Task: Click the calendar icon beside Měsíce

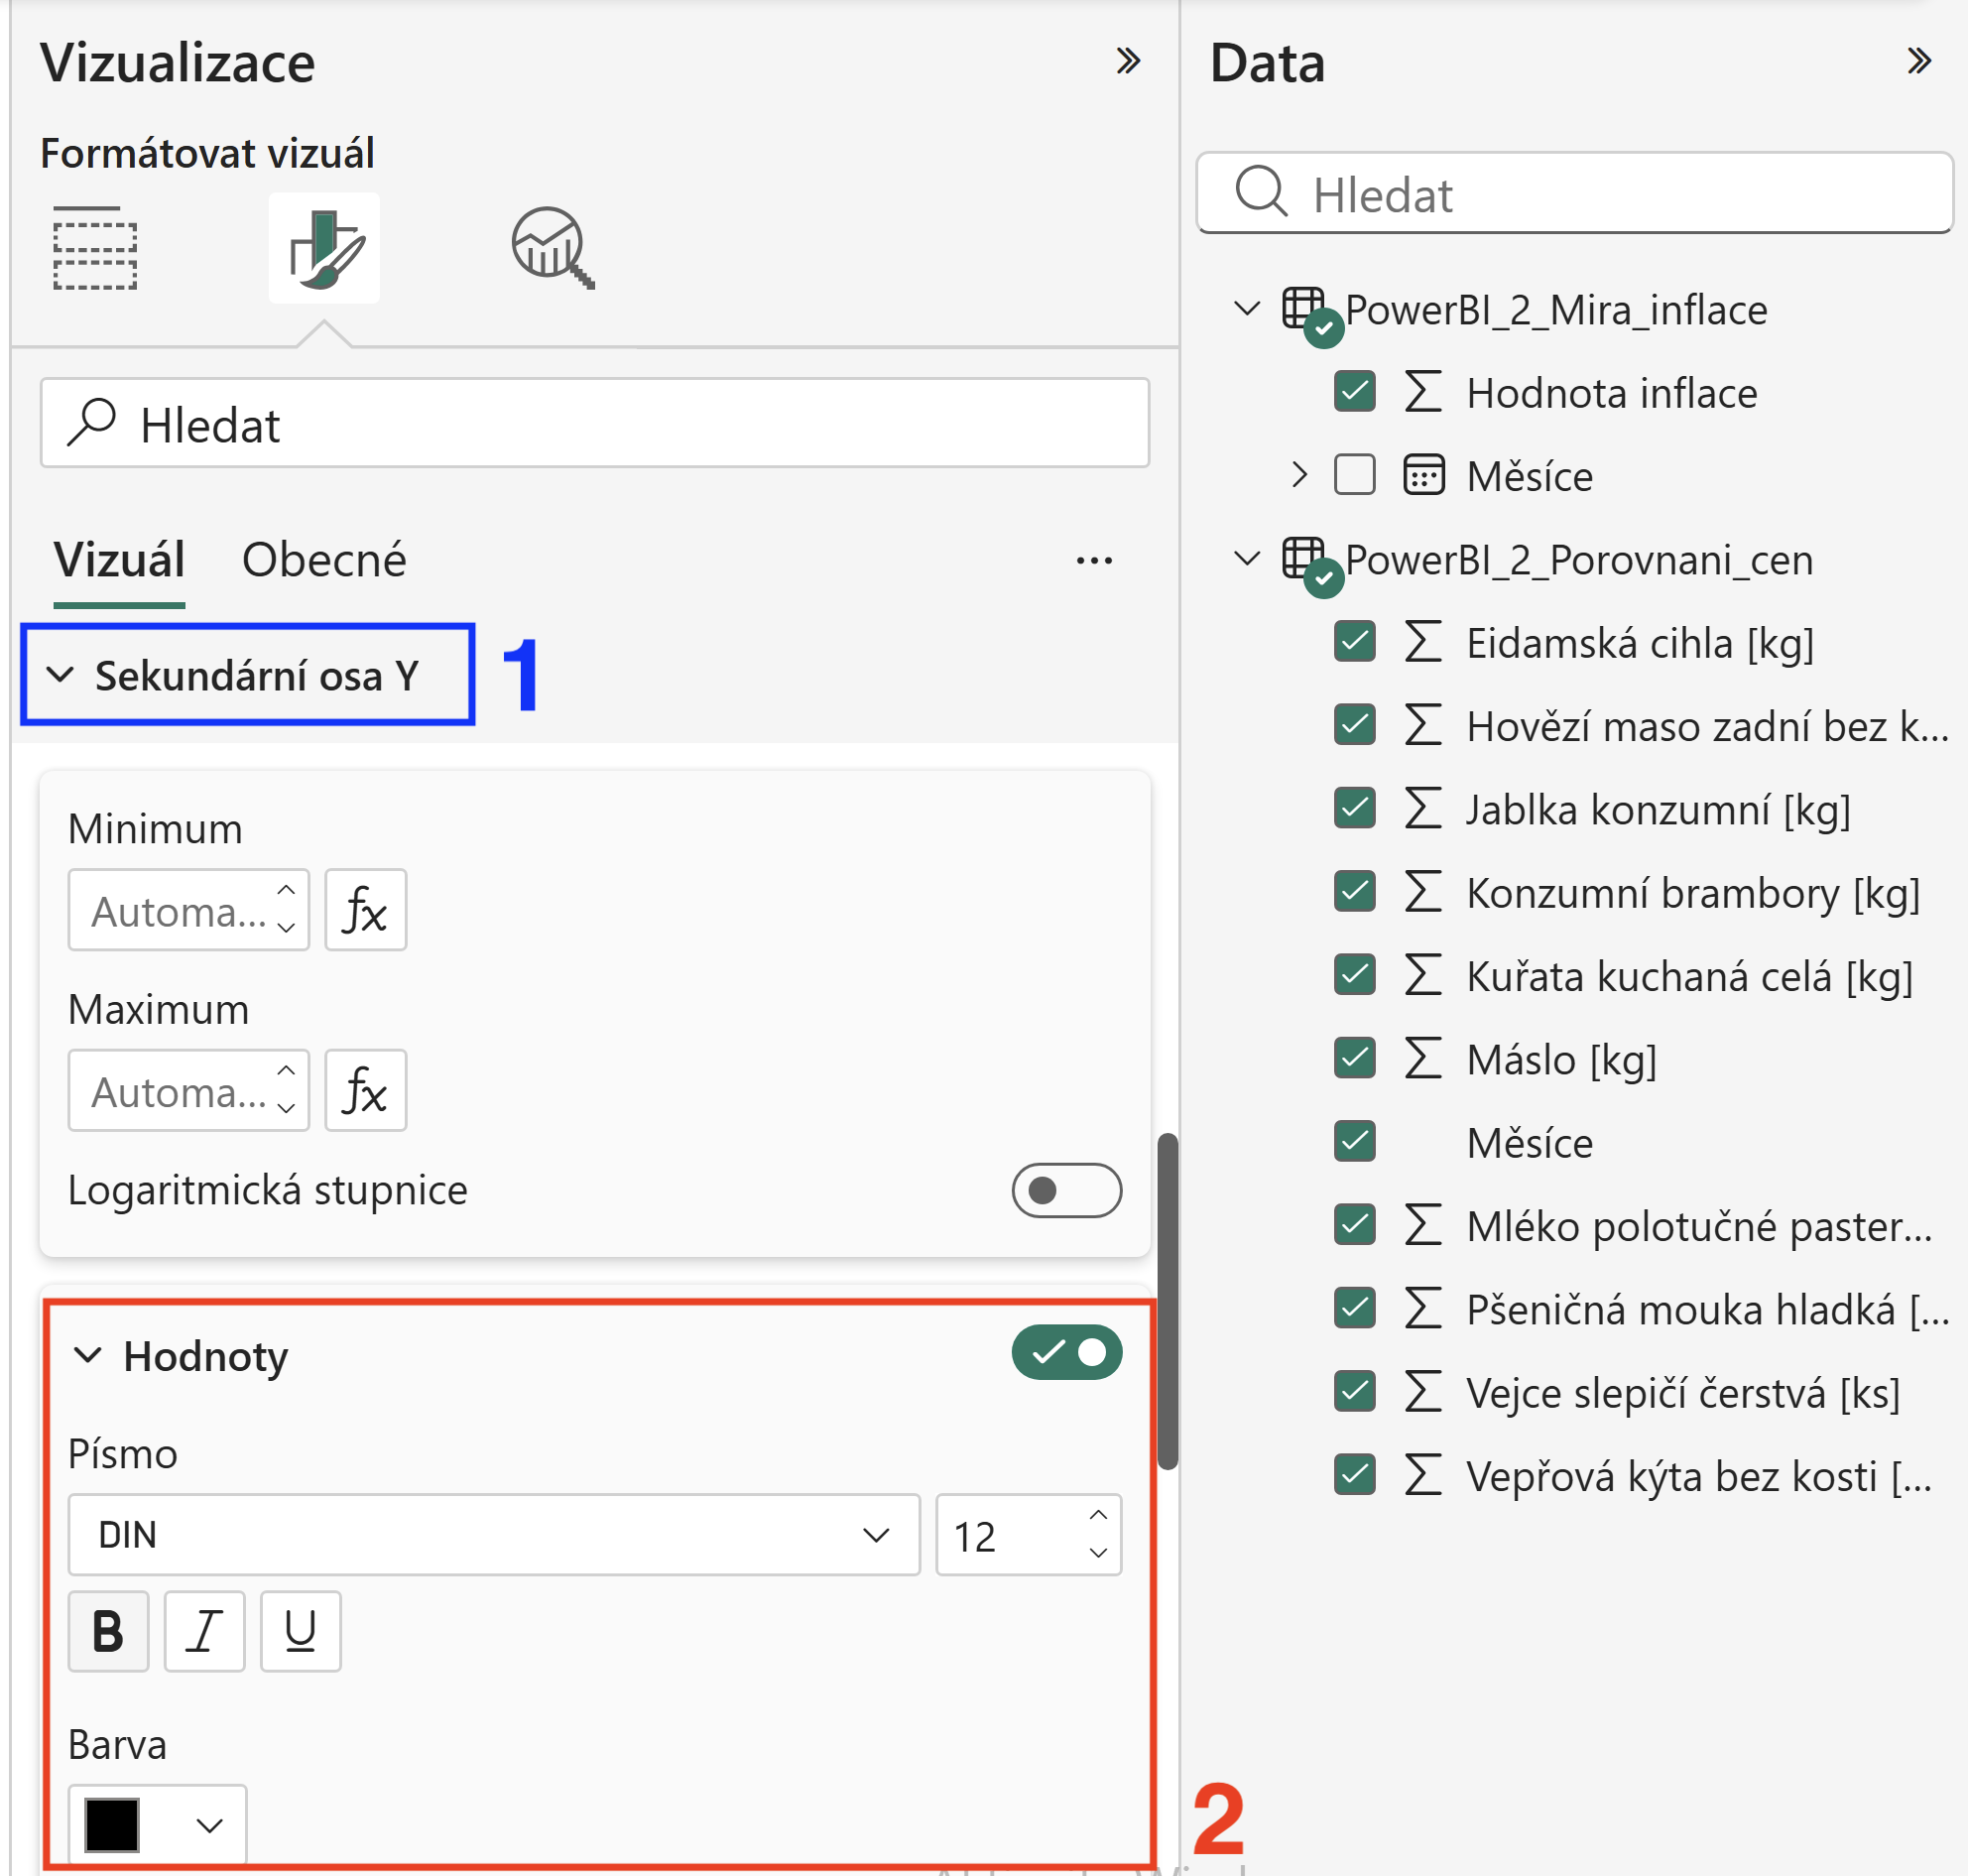Action: pyautogui.click(x=1423, y=475)
